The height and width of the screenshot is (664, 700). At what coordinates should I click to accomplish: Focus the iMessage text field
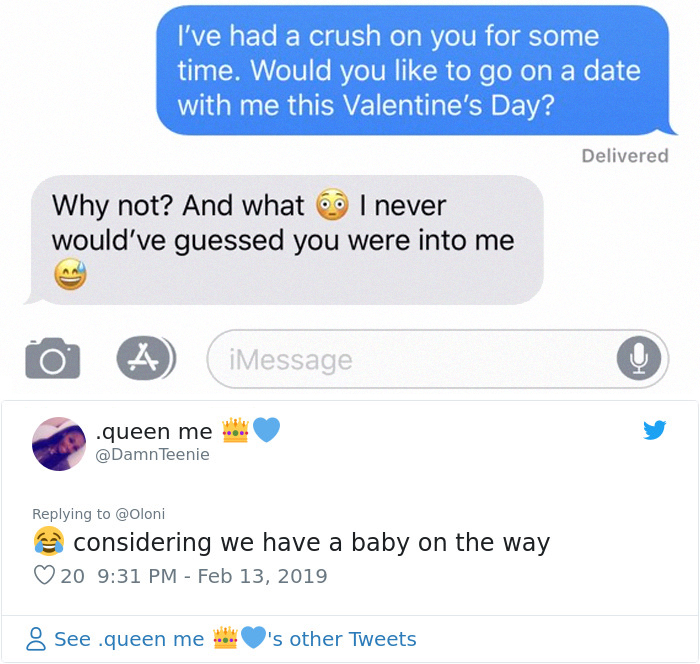420,359
